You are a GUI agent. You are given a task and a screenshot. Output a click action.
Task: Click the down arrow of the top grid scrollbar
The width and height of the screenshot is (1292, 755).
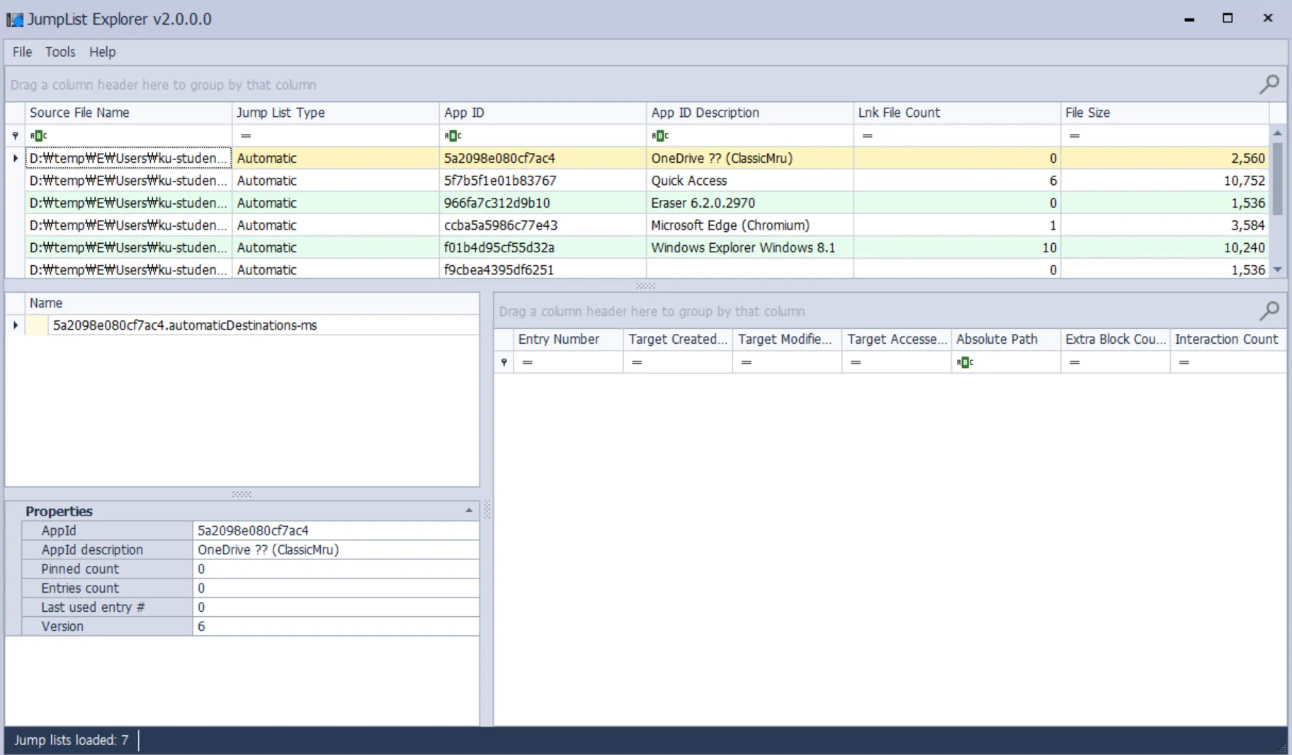pos(1277,270)
